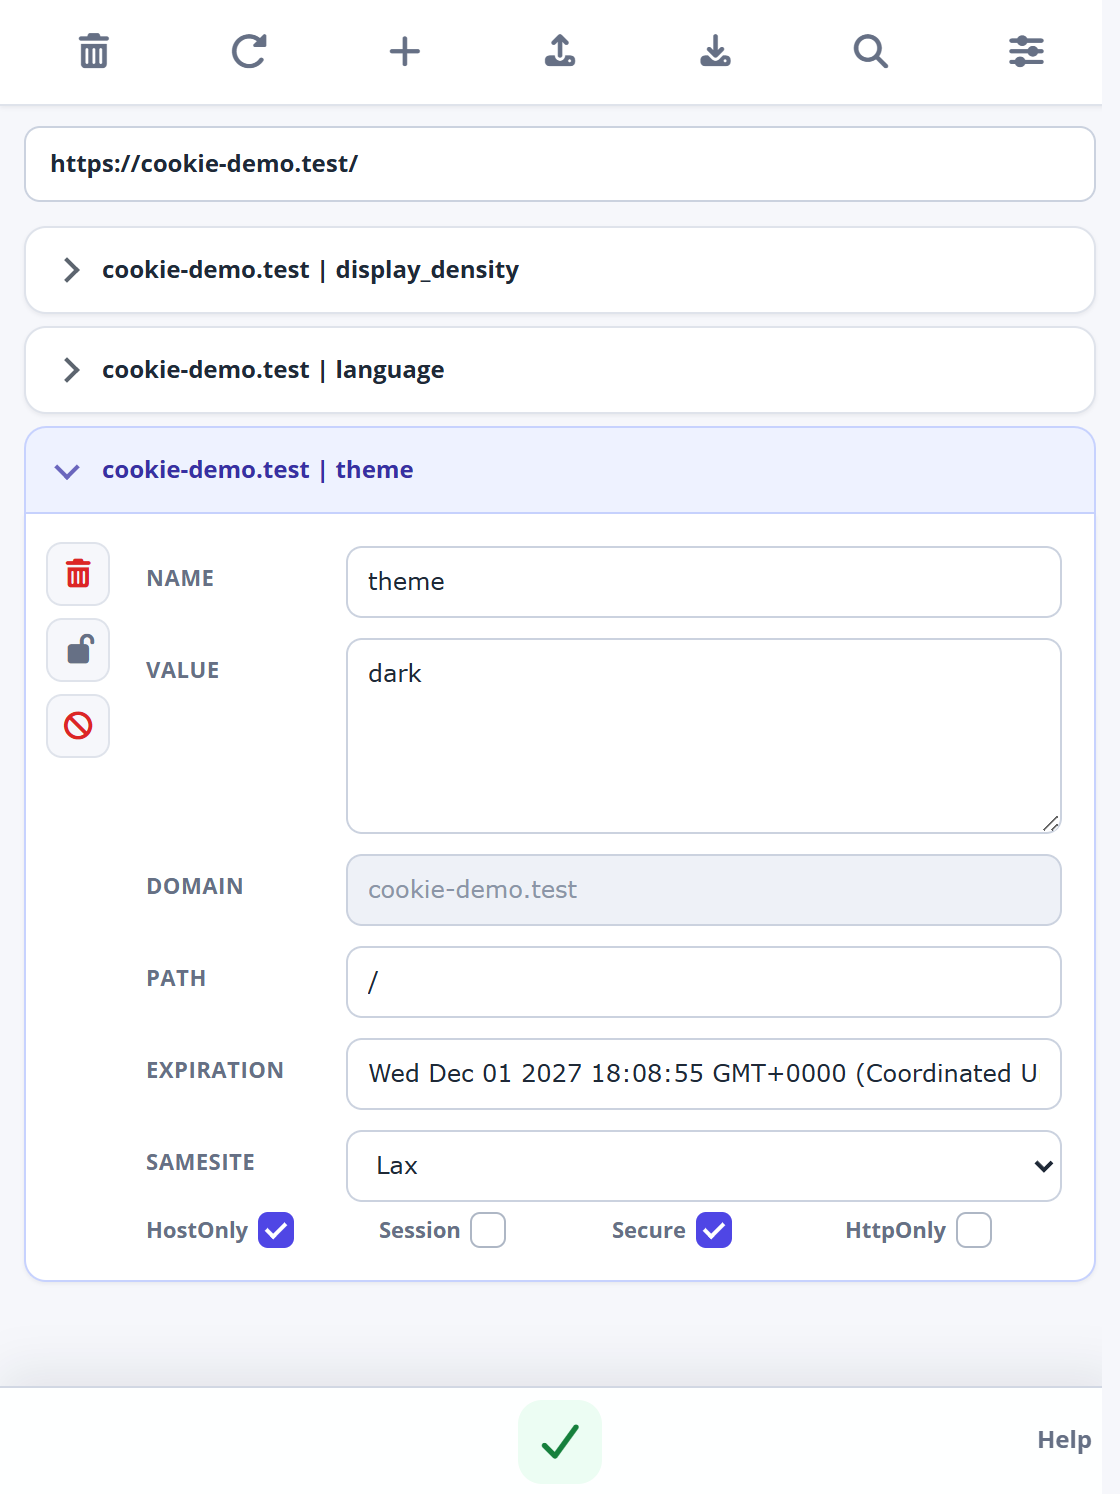This screenshot has height=1494, width=1120.
Task: Block the theme cookie with ban icon
Action: click(x=78, y=726)
